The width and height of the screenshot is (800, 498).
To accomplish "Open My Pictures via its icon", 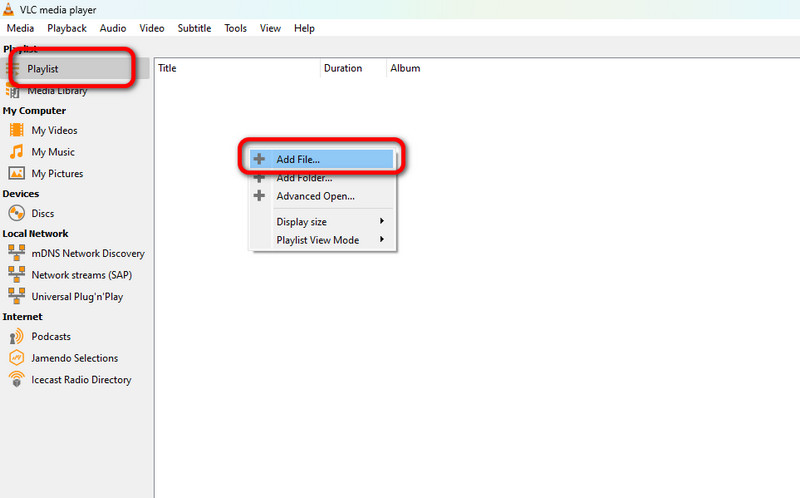I will (16, 173).
